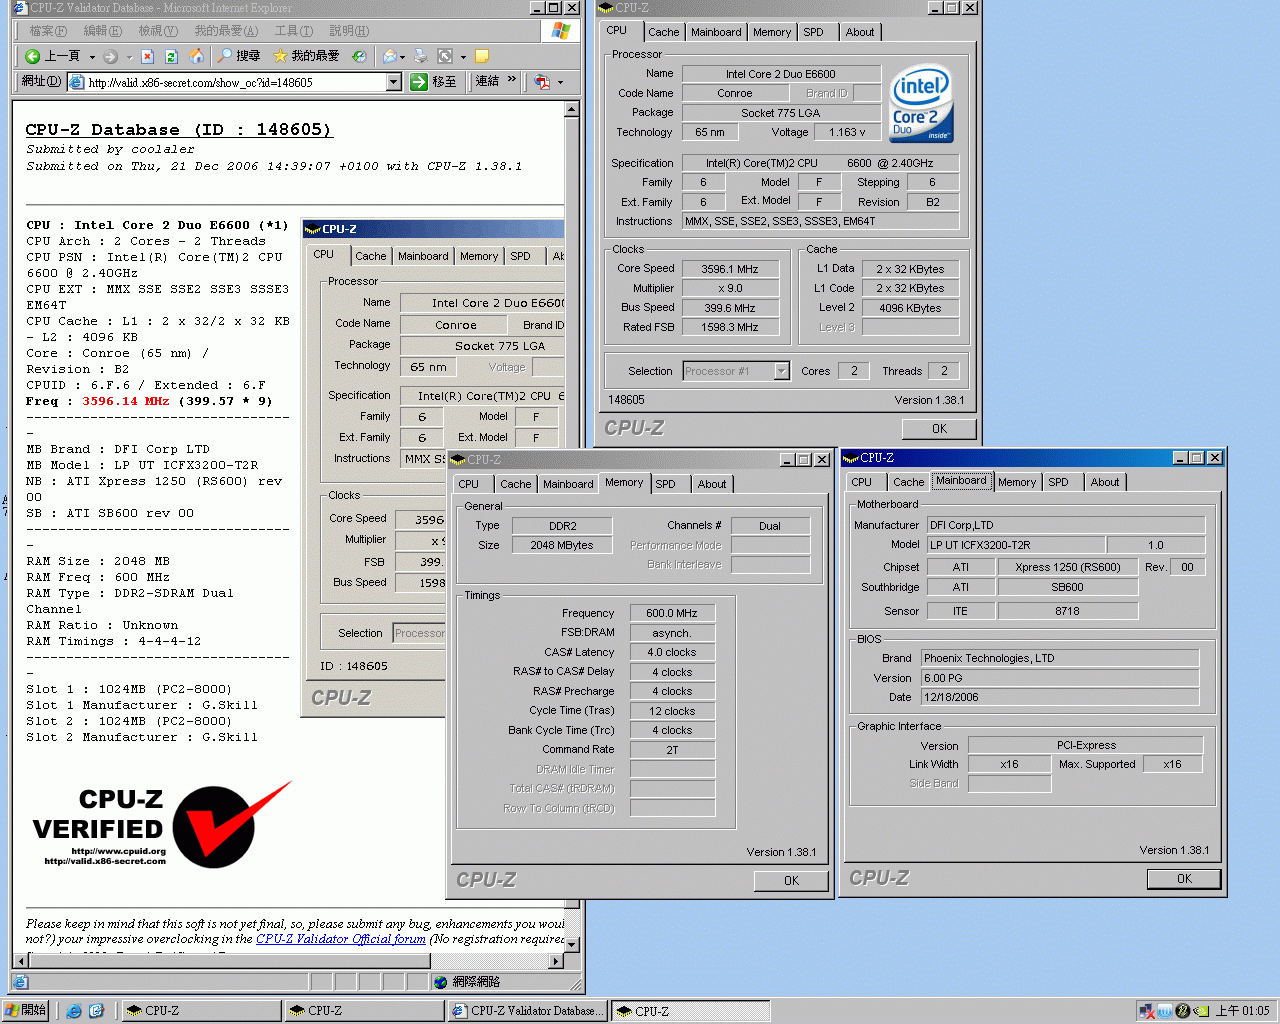Viewport: 1280px width, 1024px height.
Task: Expand the Back button history dropdown arrow
Action: pyautogui.click(x=92, y=57)
